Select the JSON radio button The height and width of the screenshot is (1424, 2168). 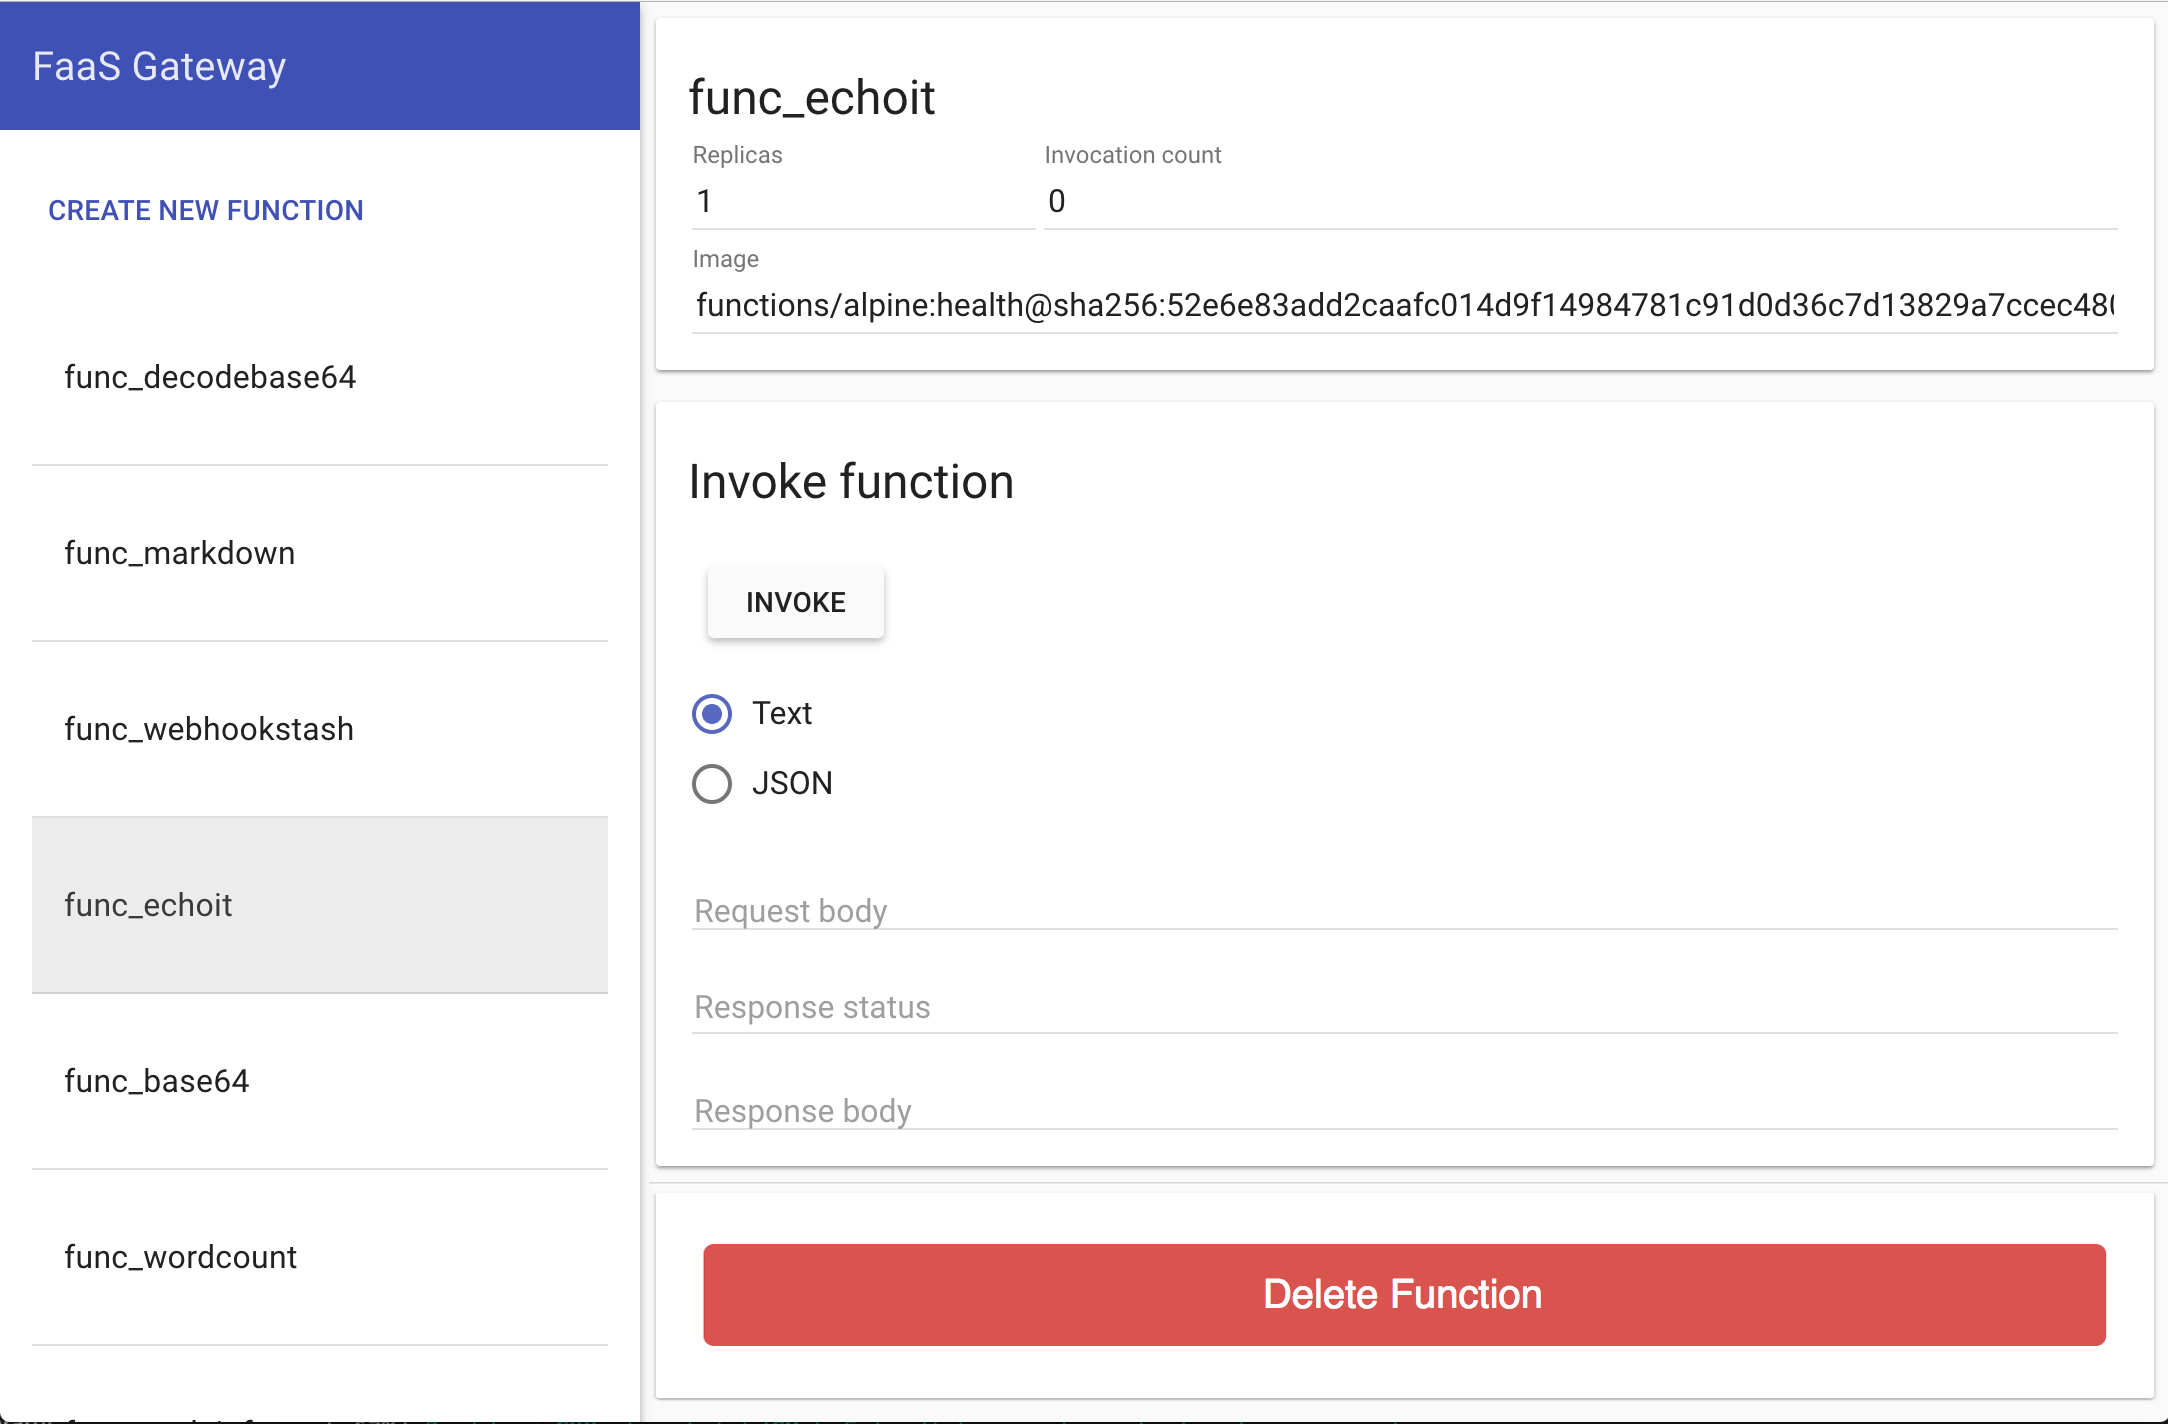coord(712,784)
